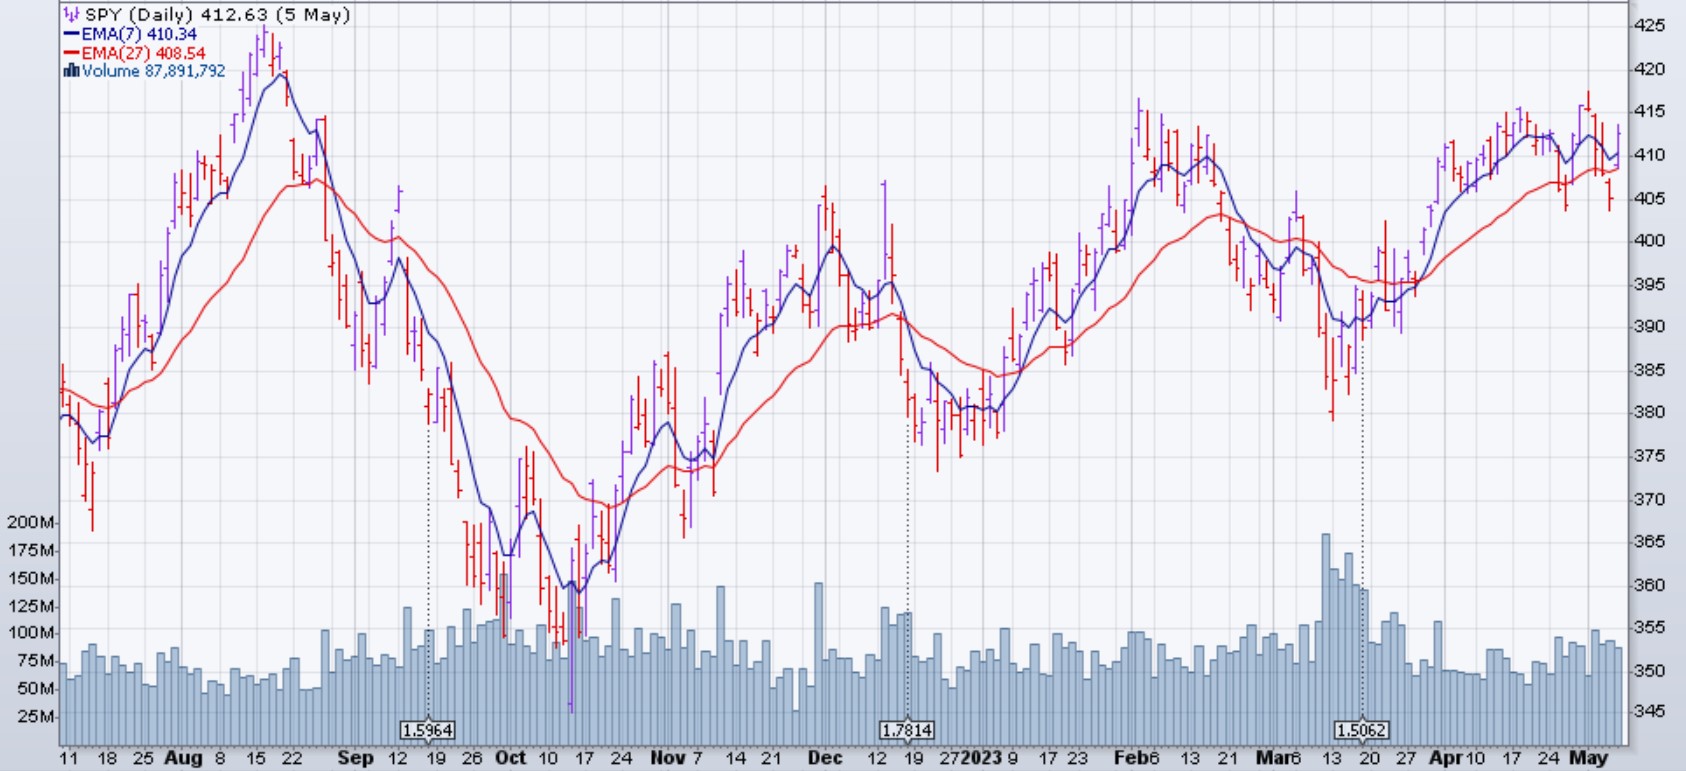Click the 1.5964 marker label in September
1686x771 pixels.
tap(427, 730)
